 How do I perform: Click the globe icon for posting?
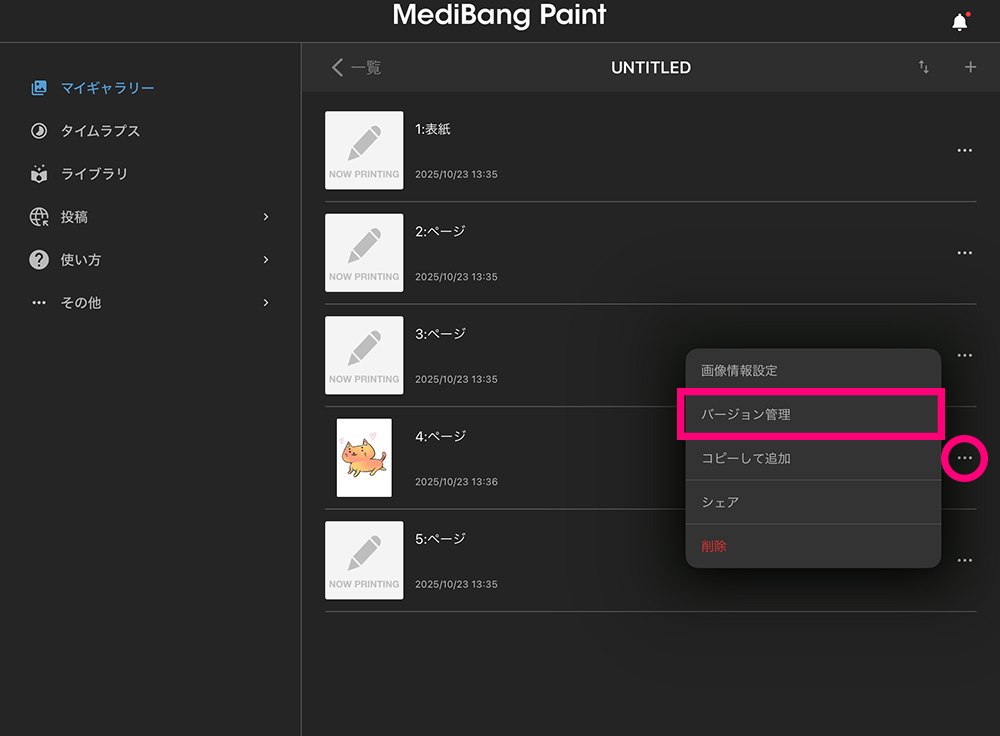(x=39, y=217)
